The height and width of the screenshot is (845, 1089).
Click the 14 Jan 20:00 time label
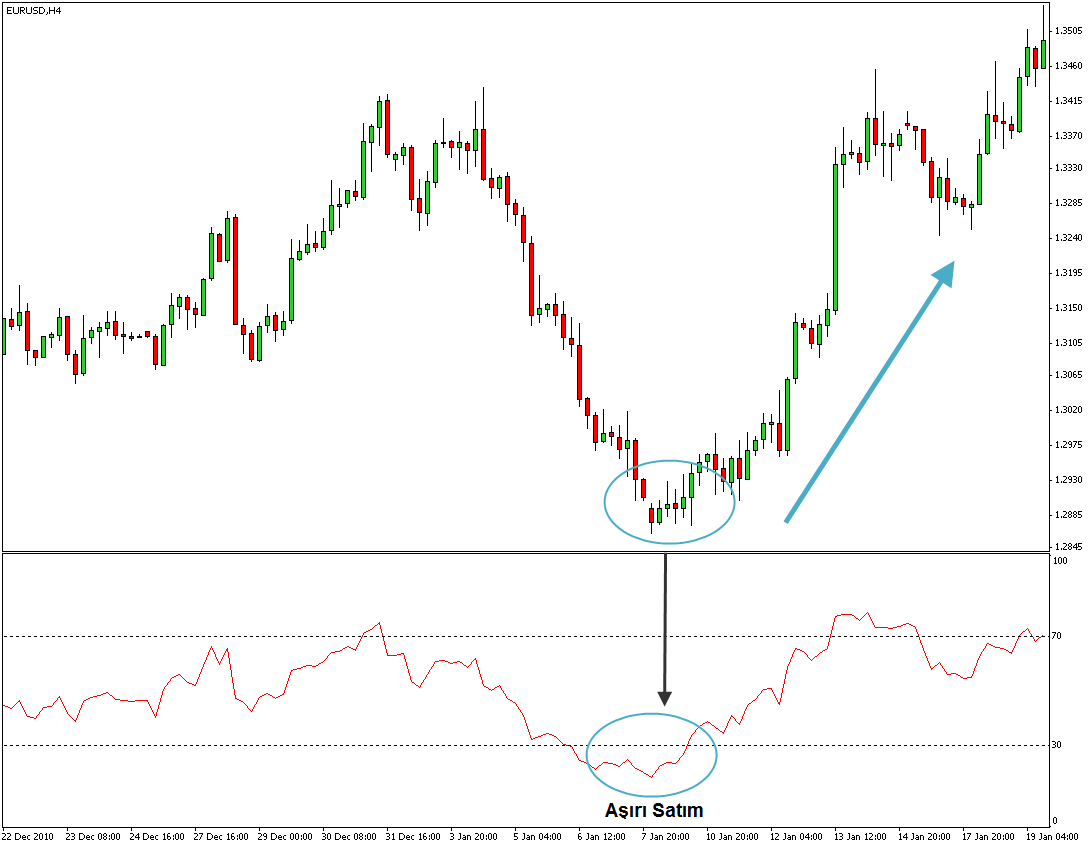(x=924, y=837)
